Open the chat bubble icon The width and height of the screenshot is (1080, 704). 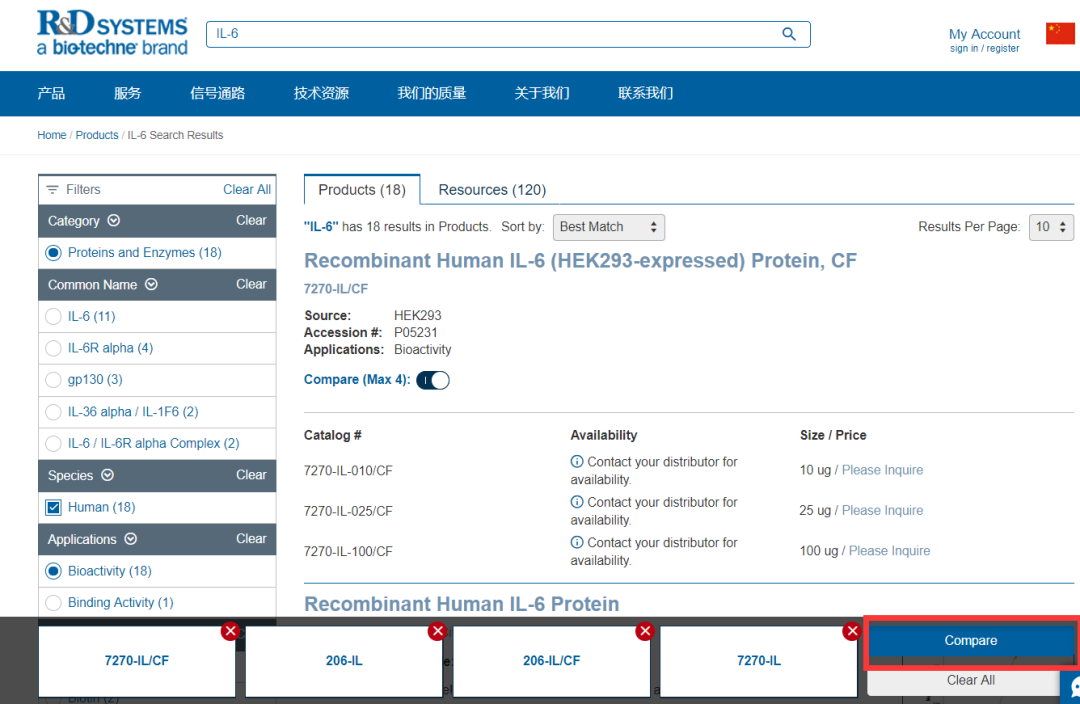pyautogui.click(x=1073, y=688)
